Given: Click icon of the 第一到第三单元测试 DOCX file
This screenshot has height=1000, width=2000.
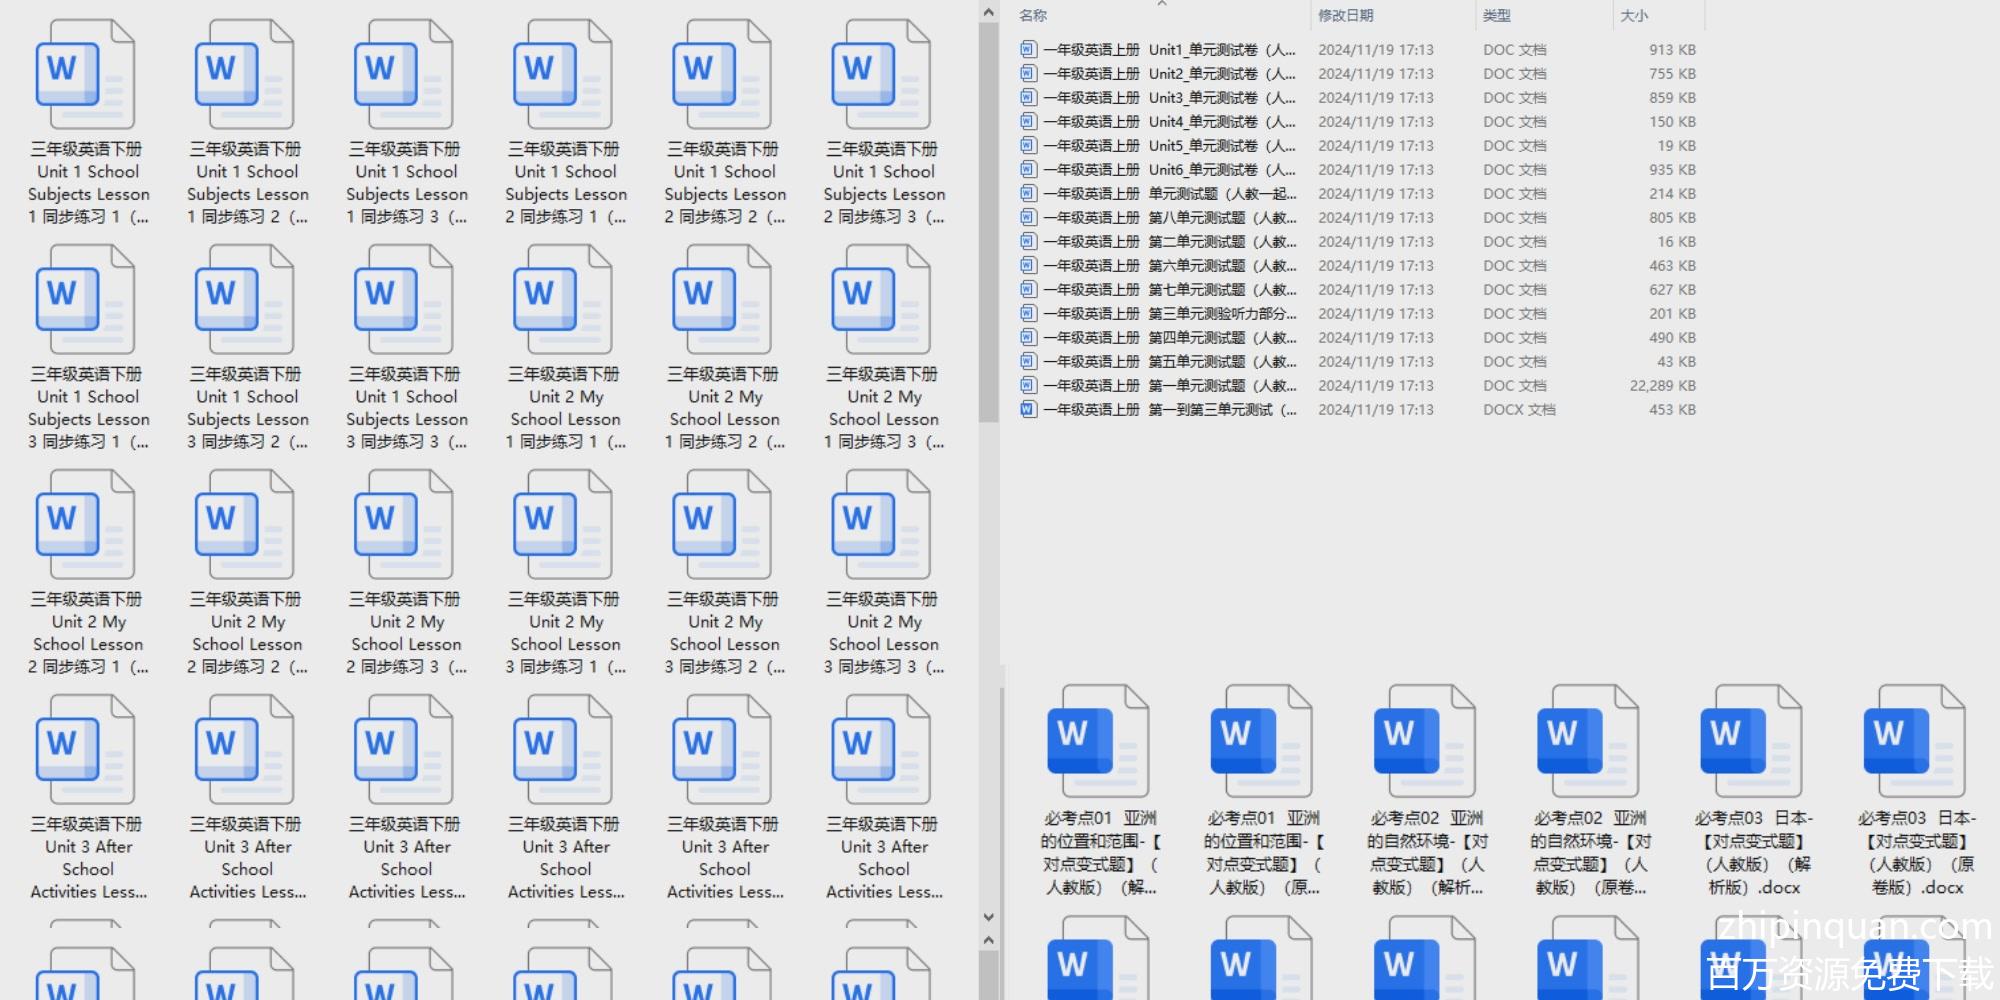Looking at the screenshot, I should tap(1028, 409).
